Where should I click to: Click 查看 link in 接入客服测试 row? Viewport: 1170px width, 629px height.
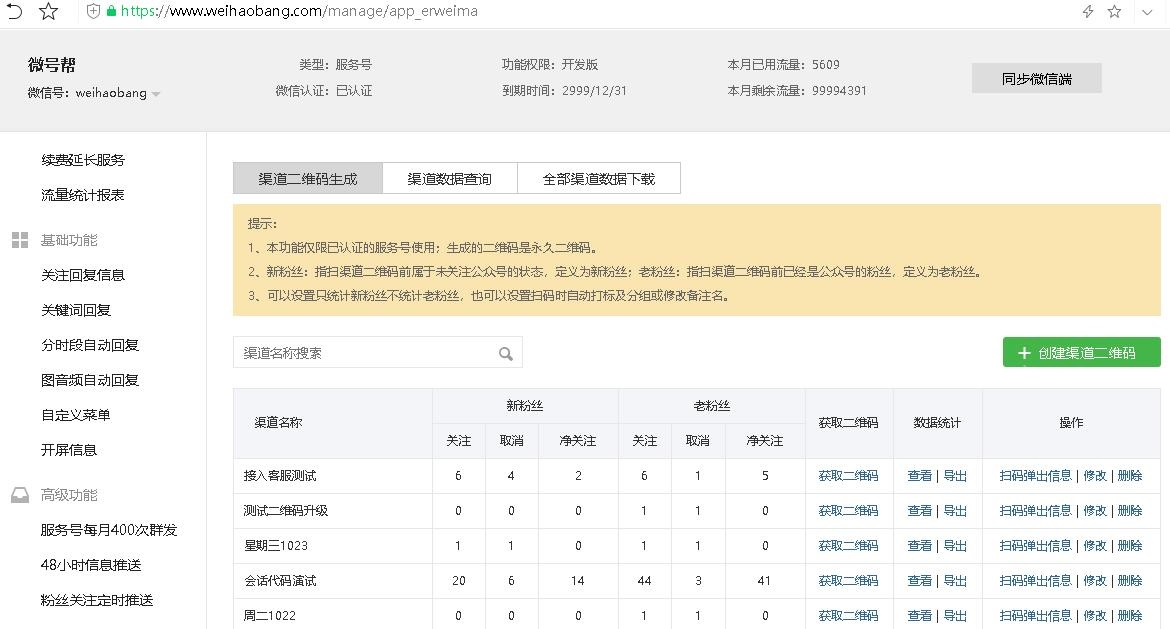[x=919, y=475]
